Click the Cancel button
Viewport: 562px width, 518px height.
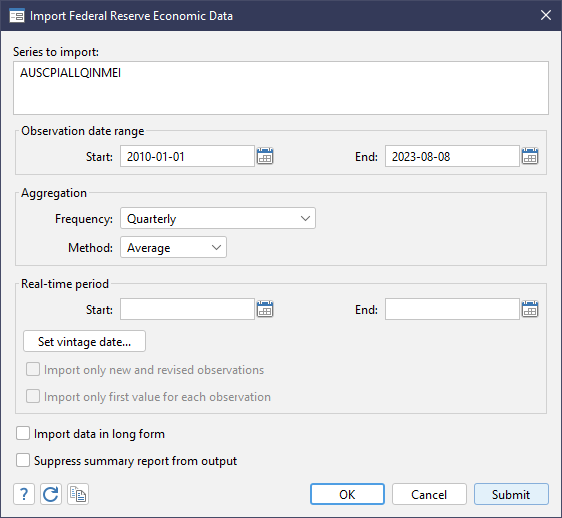(429, 494)
